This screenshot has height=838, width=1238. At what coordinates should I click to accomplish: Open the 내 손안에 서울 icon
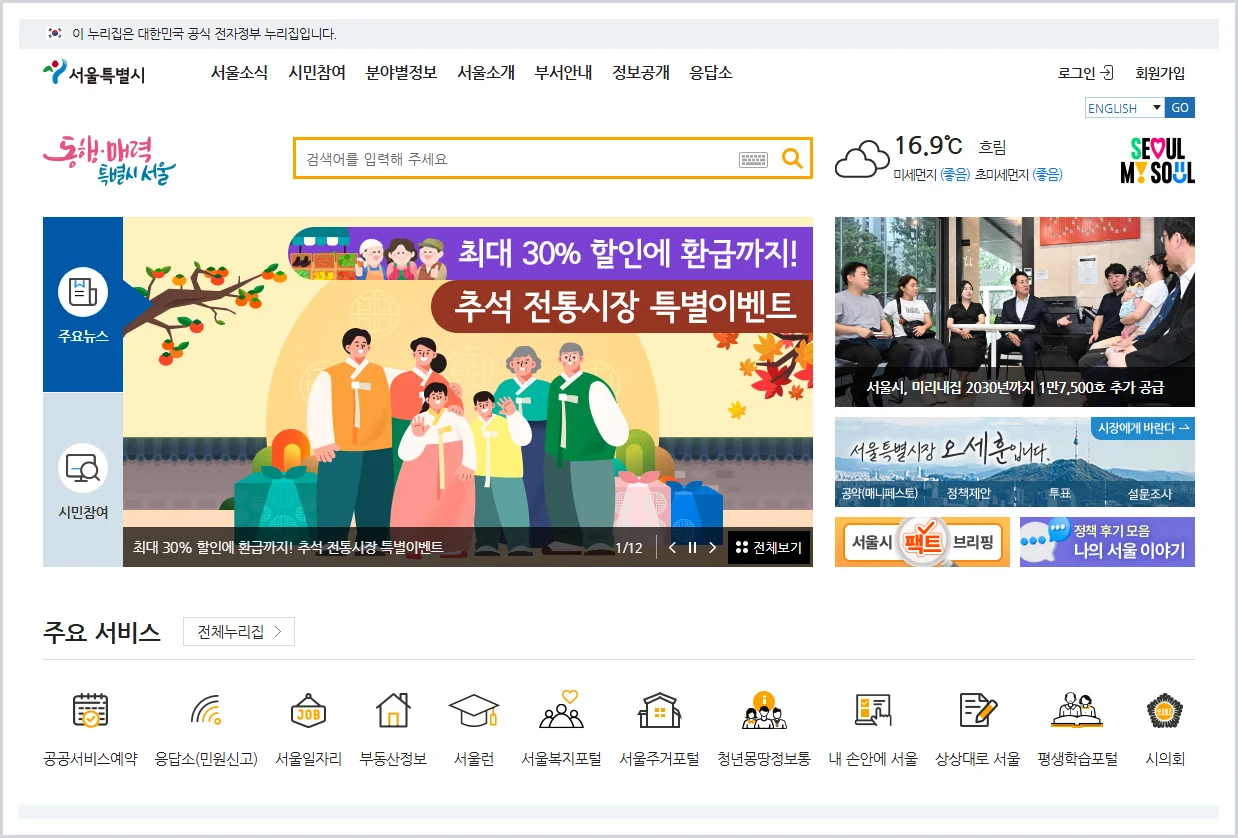pyautogui.click(x=873, y=710)
